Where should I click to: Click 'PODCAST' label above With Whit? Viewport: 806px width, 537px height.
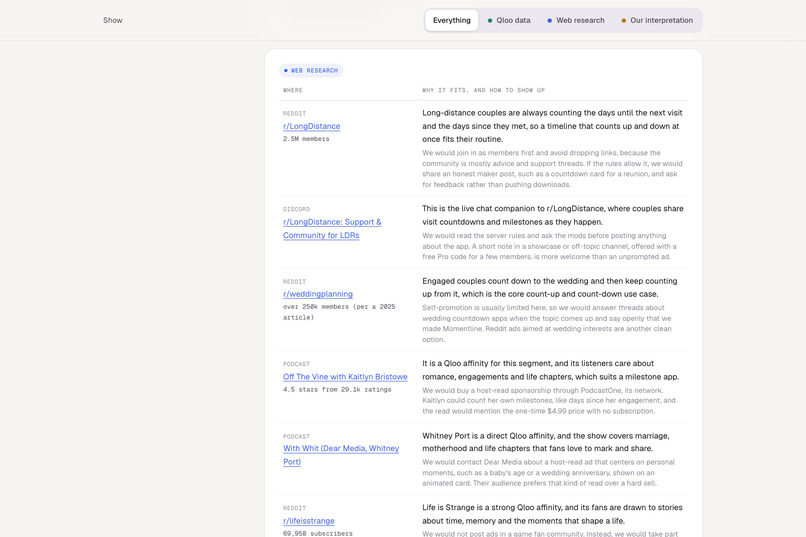pyautogui.click(x=296, y=437)
